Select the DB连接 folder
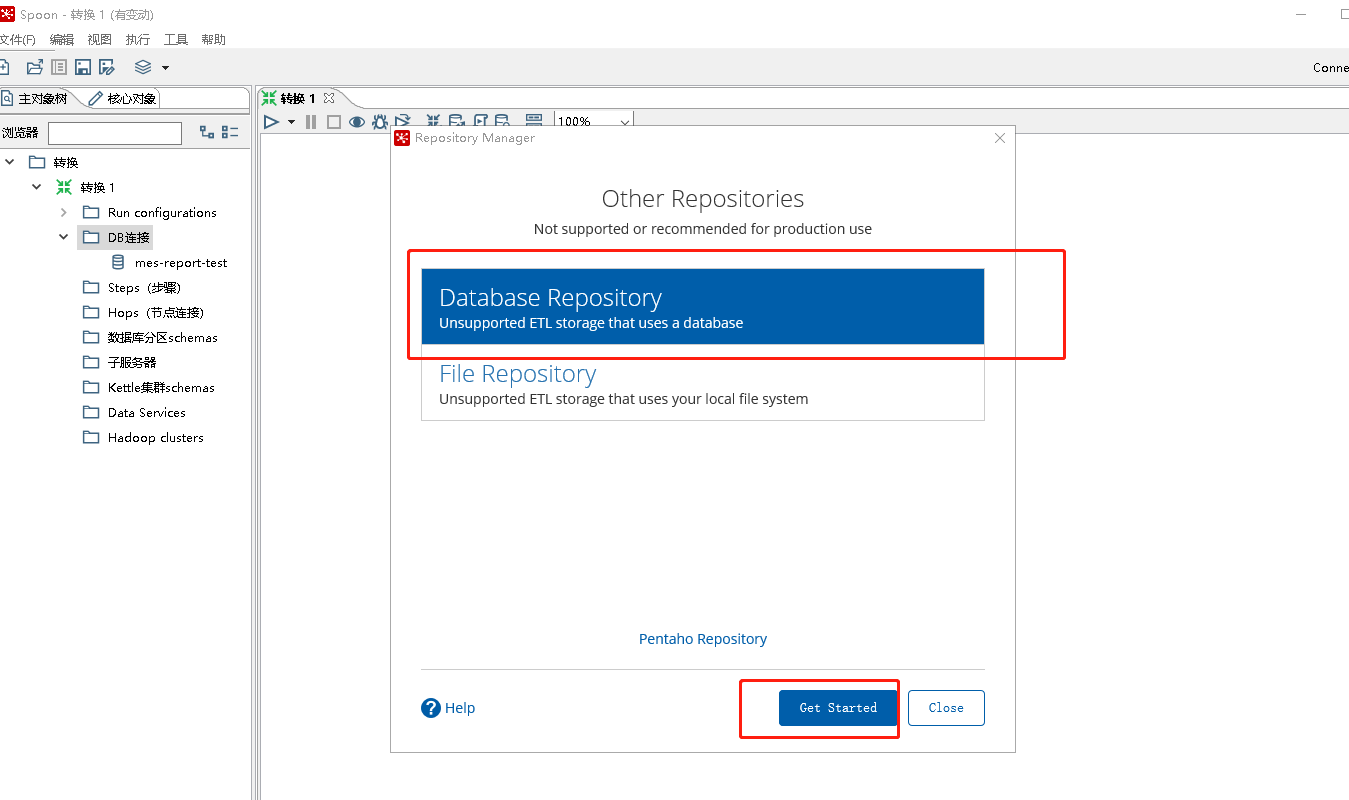This screenshot has width=1349, height=800. click(129, 237)
